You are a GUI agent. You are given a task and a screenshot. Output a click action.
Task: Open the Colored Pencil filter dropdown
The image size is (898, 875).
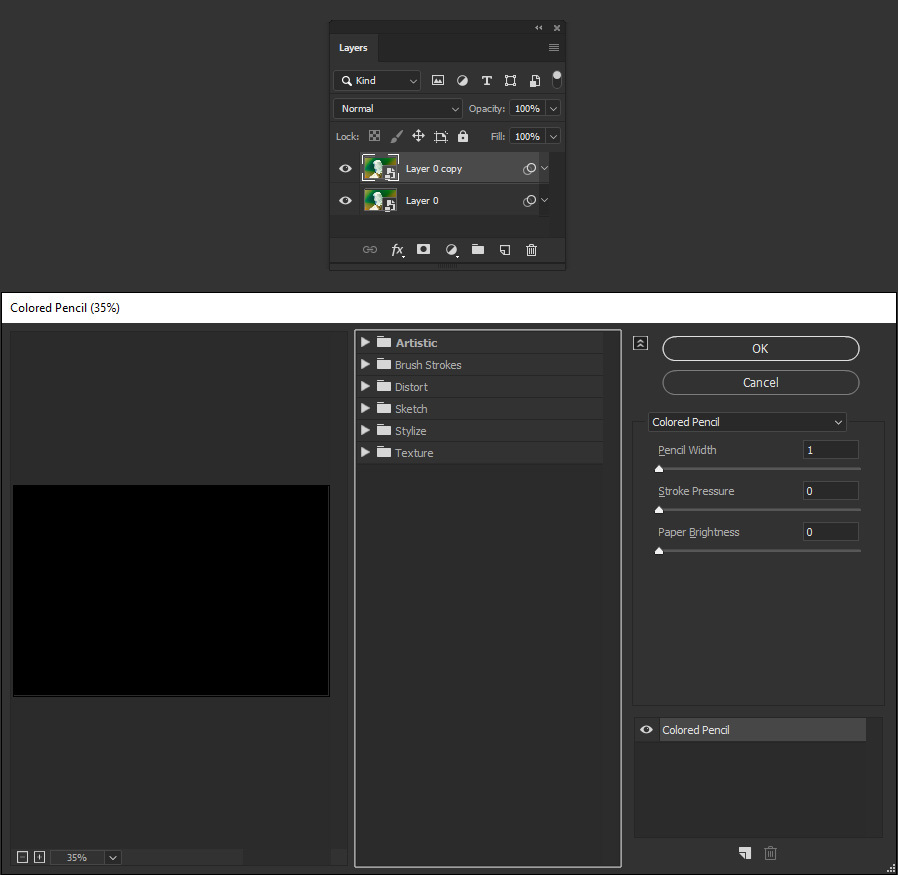click(747, 422)
